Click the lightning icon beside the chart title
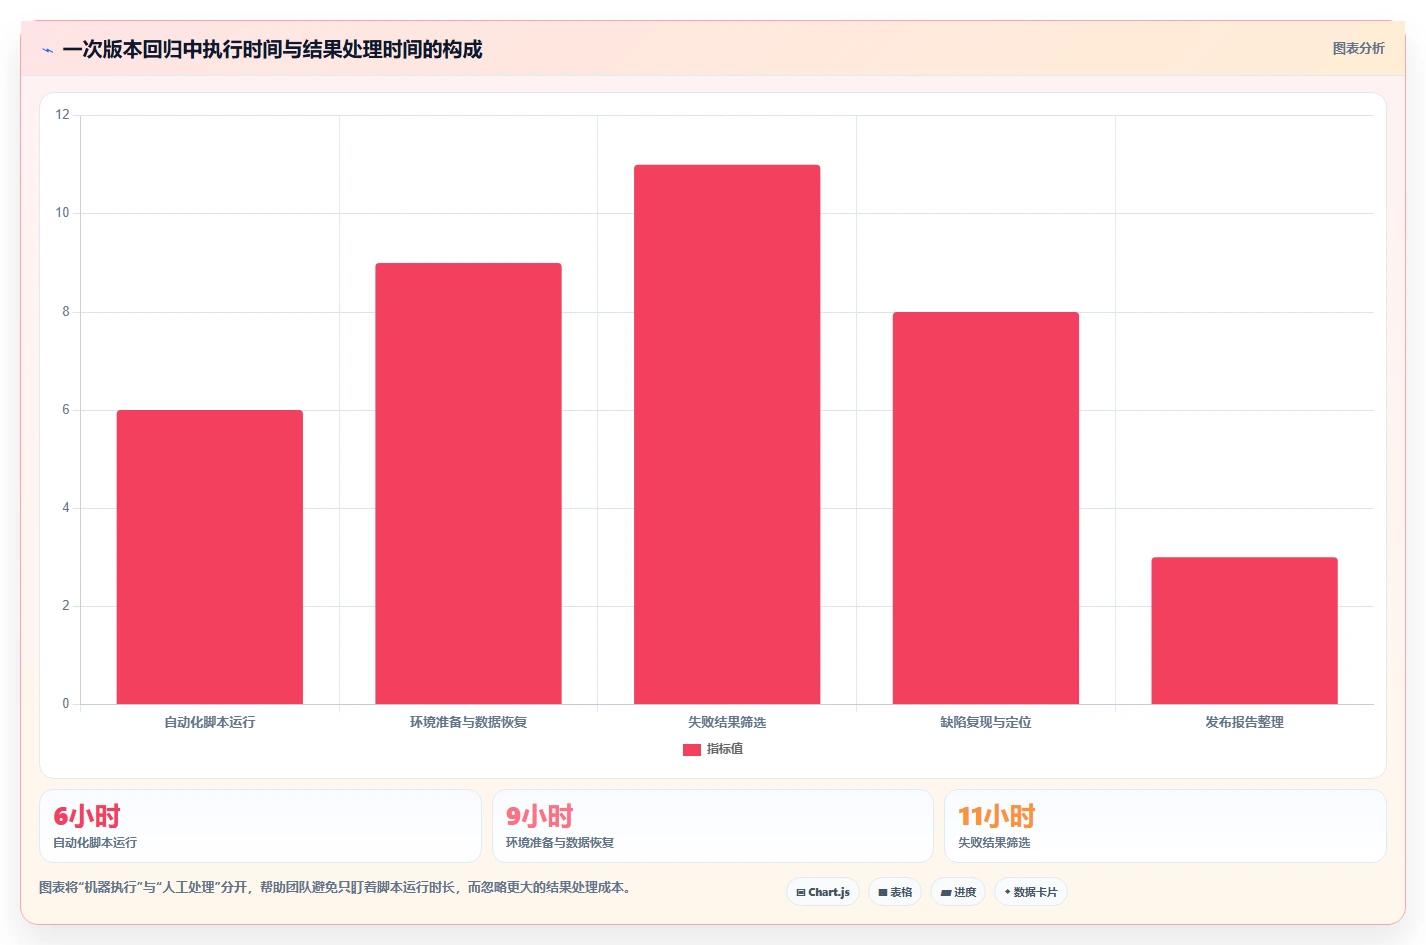 coord(47,50)
